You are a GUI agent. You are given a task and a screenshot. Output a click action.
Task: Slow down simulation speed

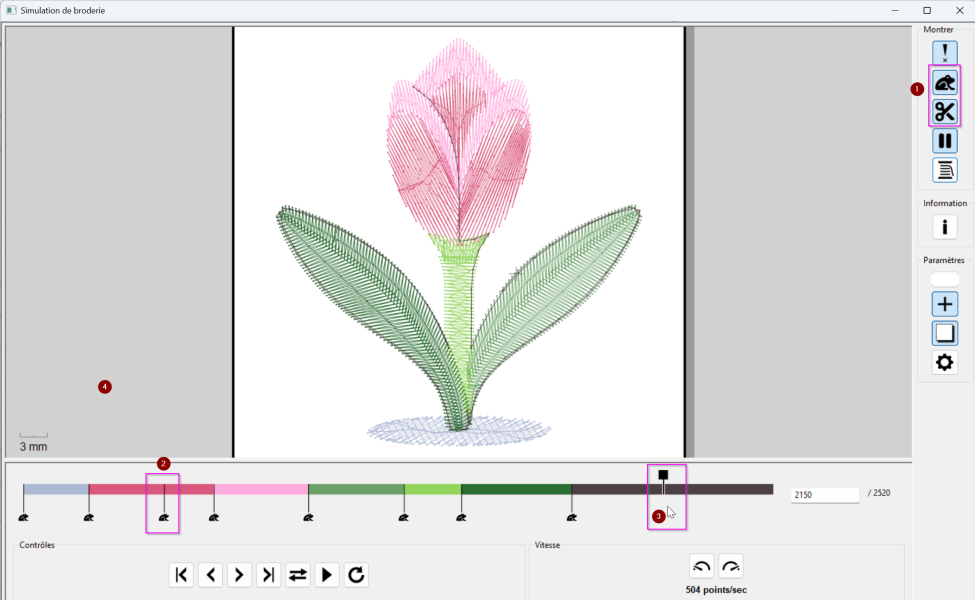click(x=701, y=566)
